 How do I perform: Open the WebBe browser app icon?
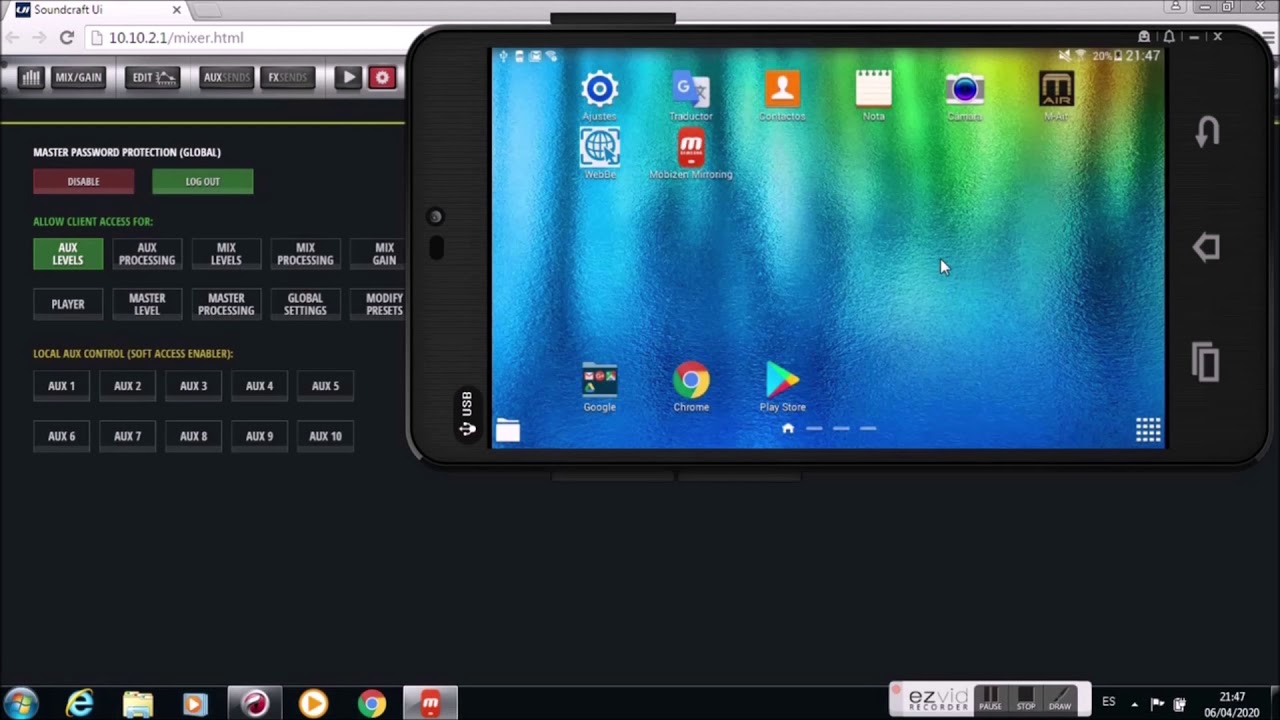pyautogui.click(x=600, y=154)
